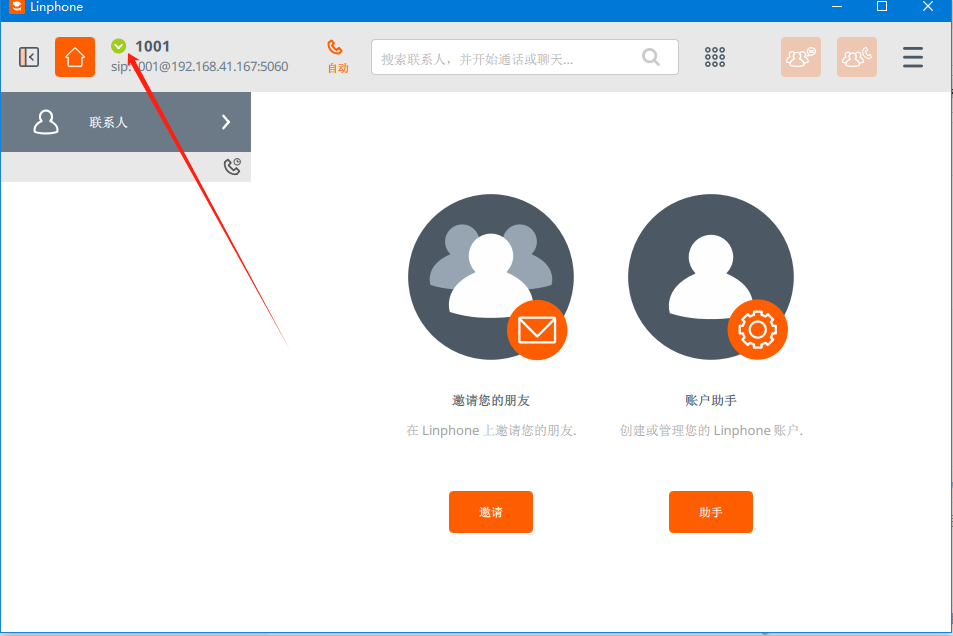Open account 1001 name

pos(152,46)
